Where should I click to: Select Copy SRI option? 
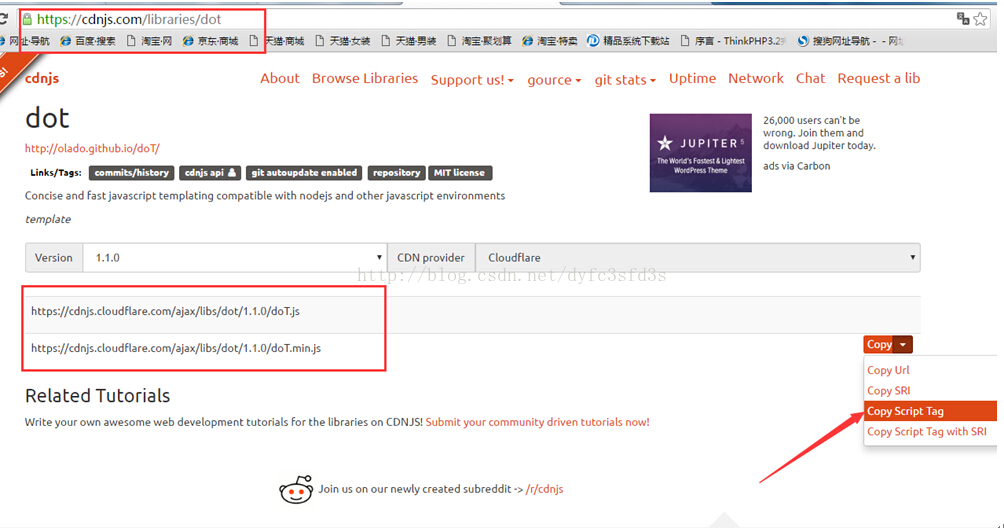(888, 390)
